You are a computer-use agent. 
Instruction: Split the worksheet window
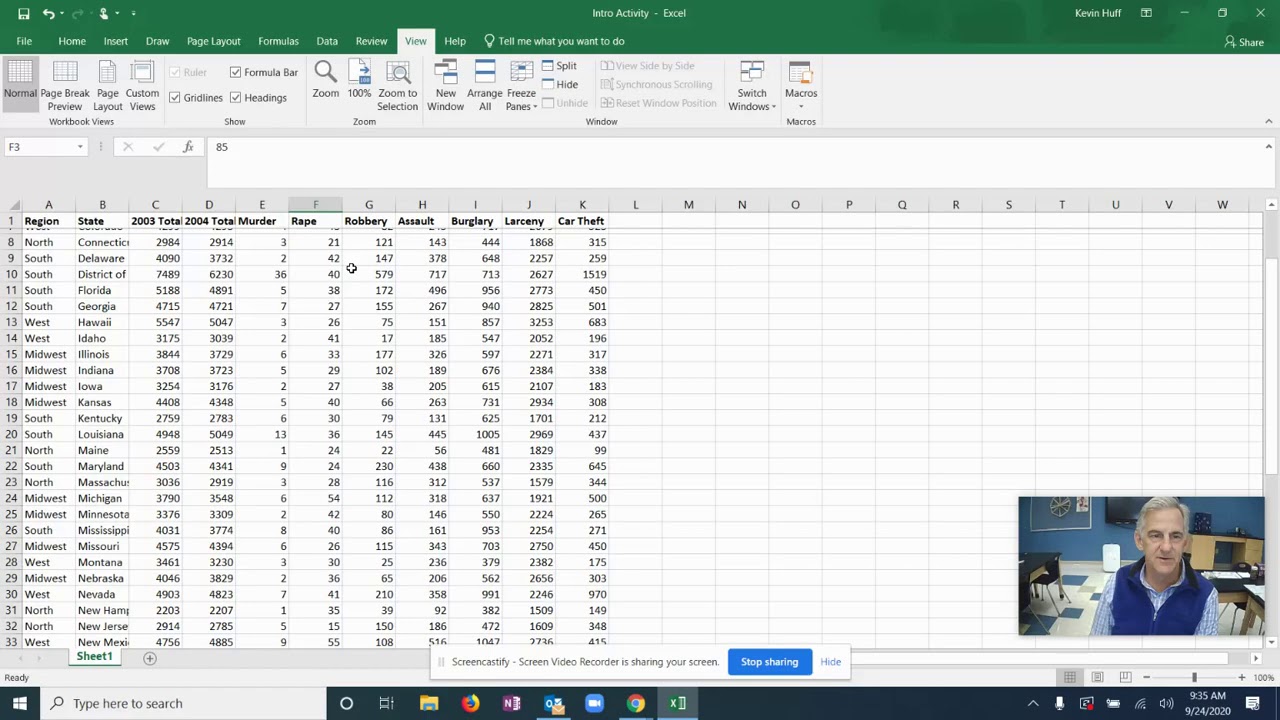point(559,66)
